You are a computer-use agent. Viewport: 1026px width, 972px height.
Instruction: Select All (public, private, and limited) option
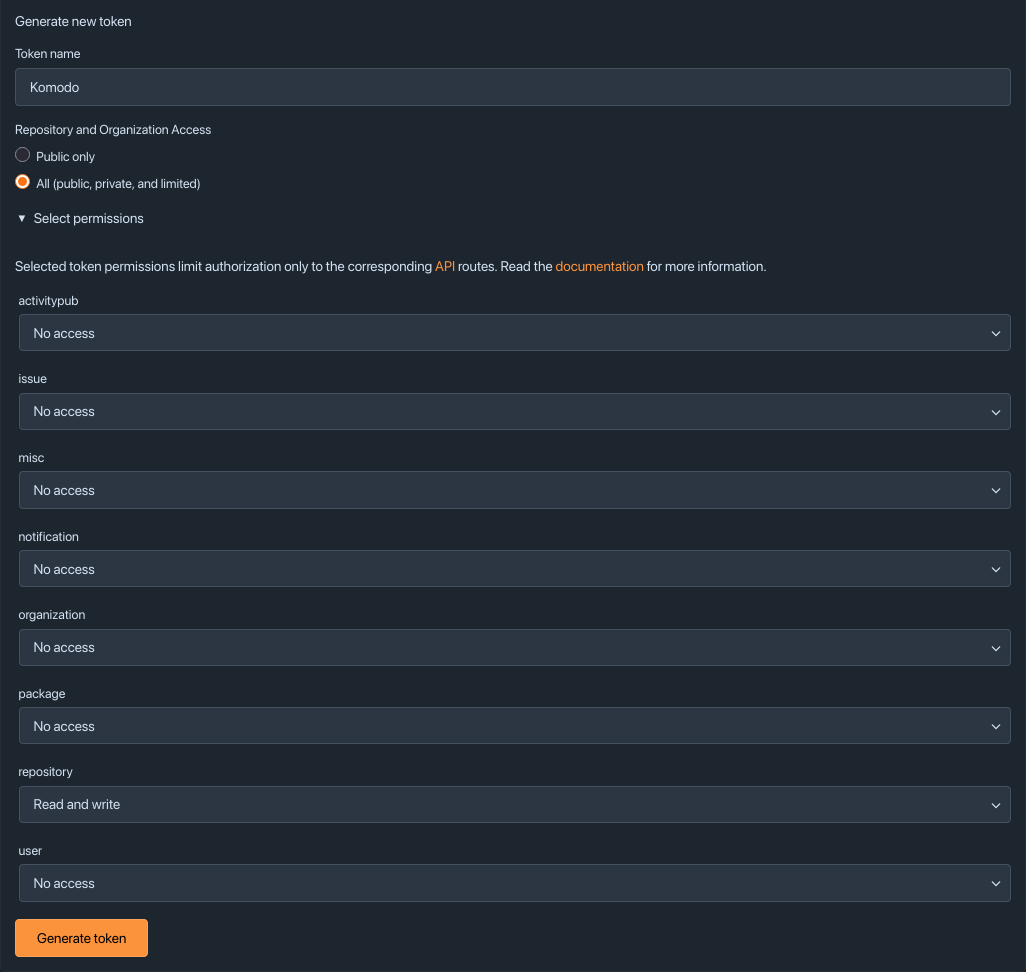click(22, 182)
